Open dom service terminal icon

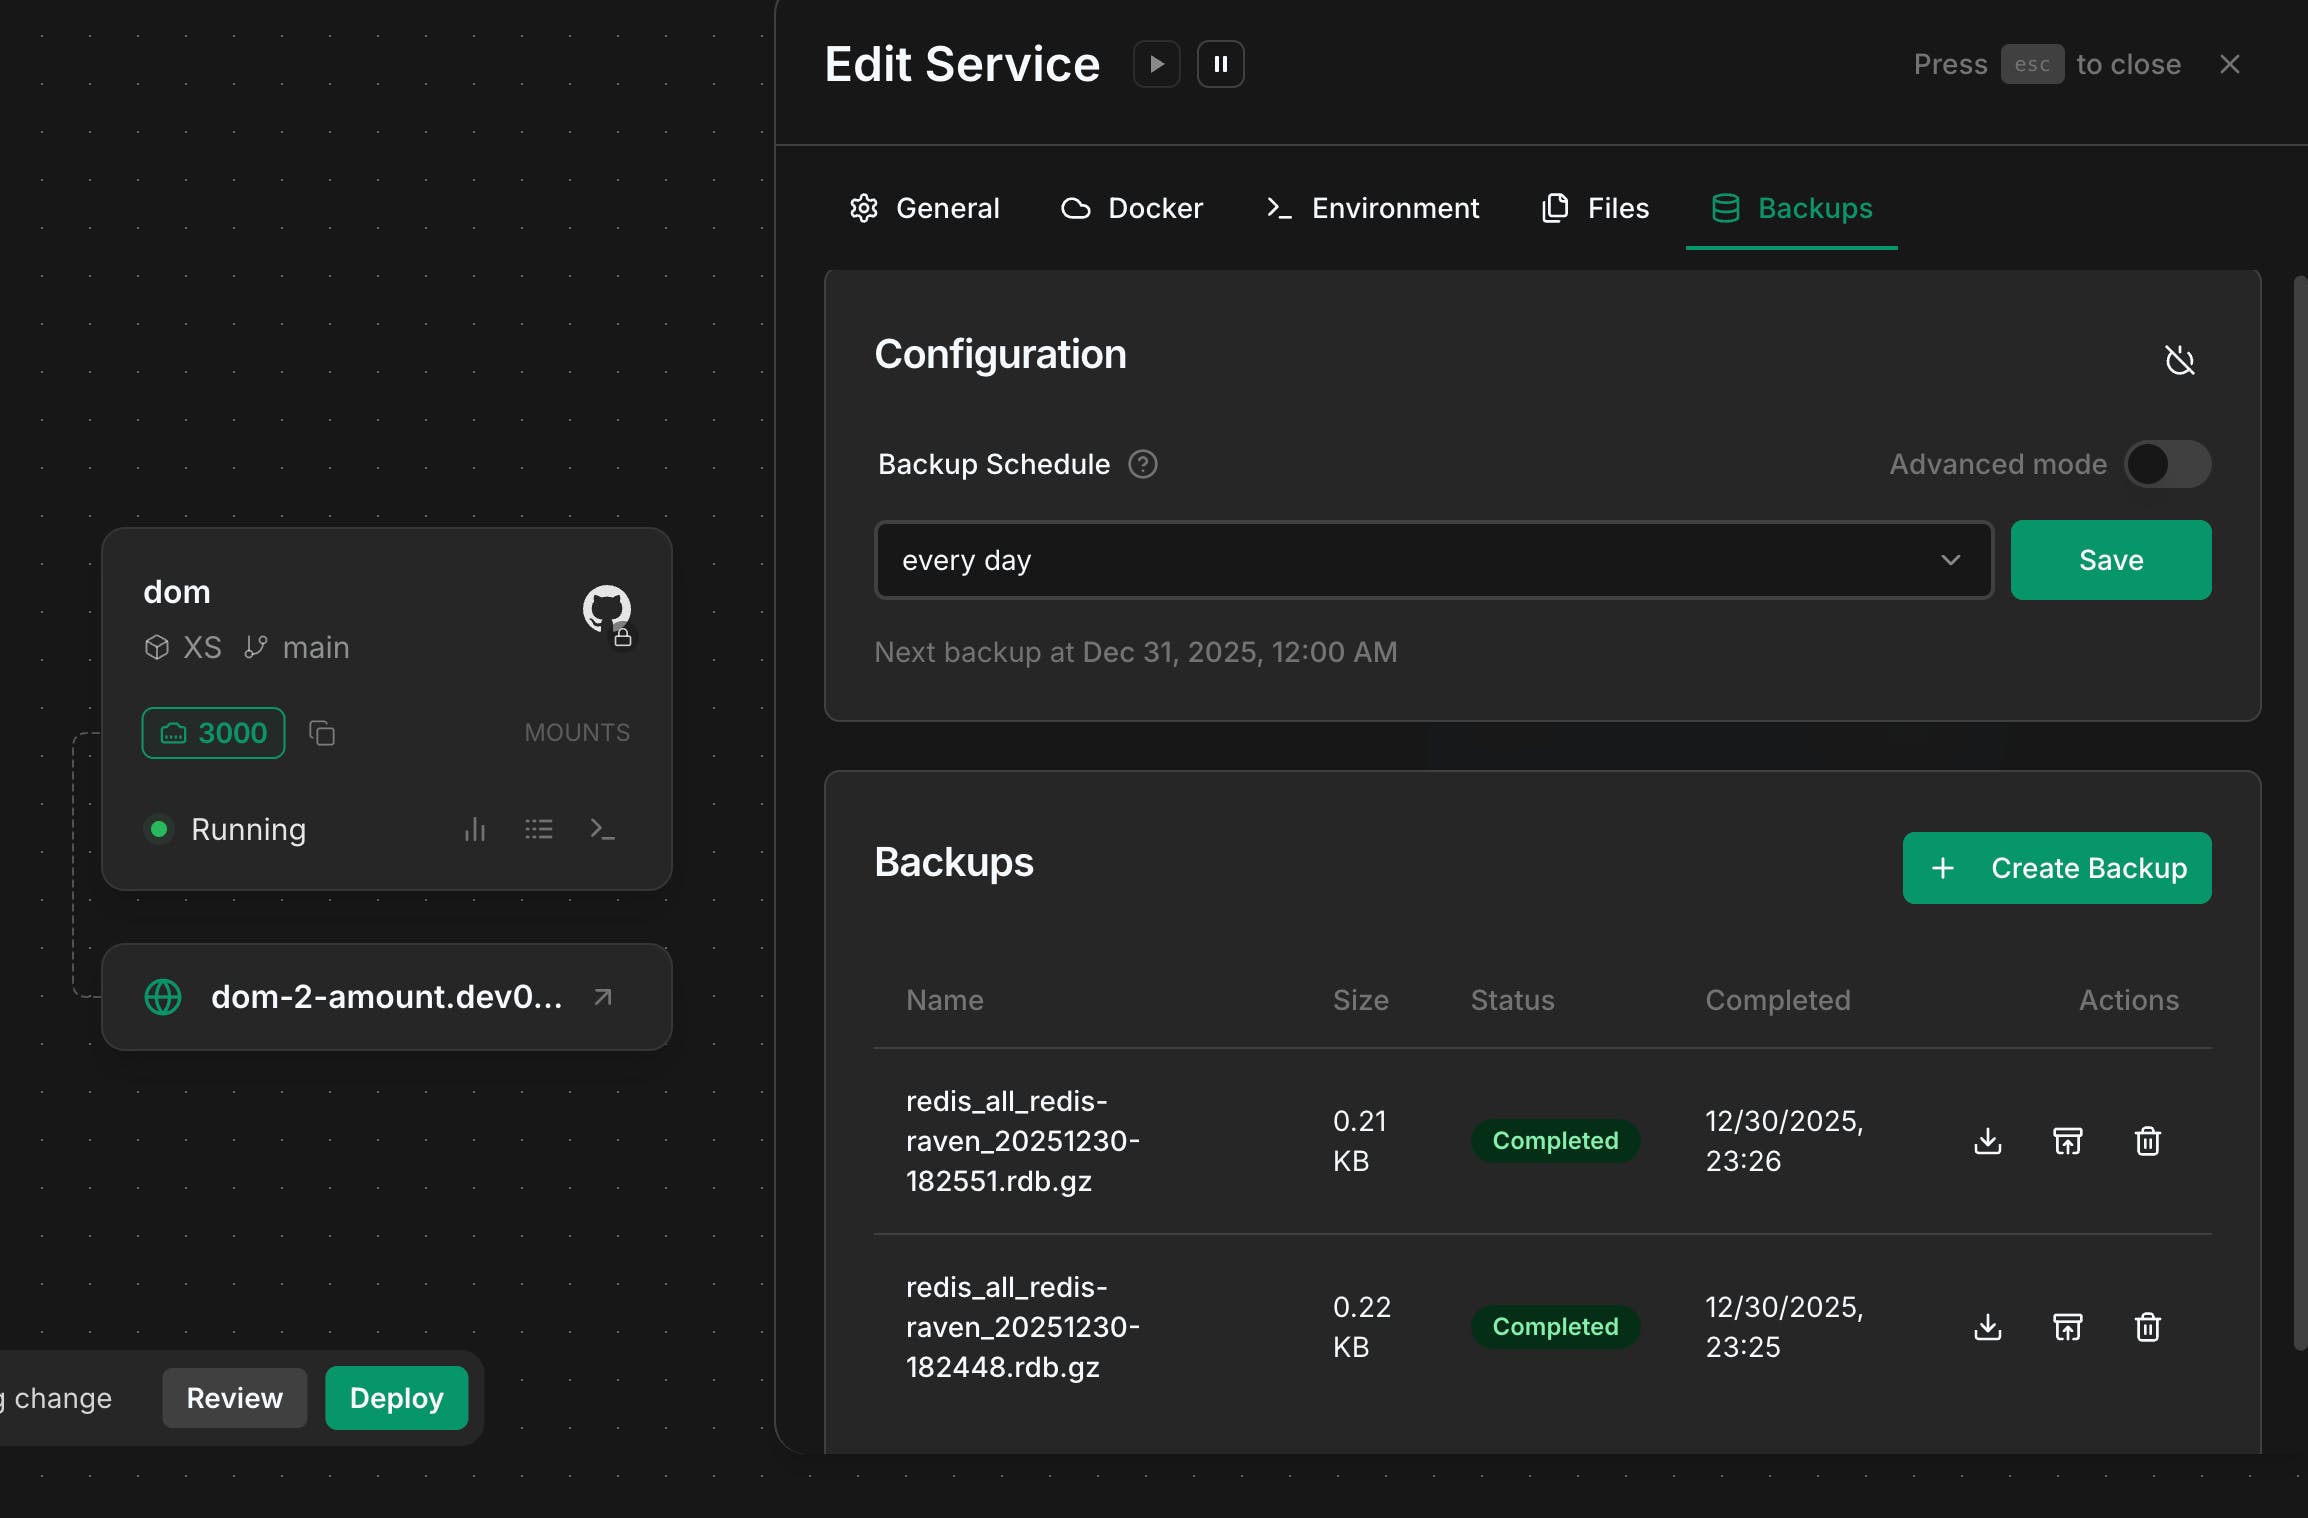(601, 829)
